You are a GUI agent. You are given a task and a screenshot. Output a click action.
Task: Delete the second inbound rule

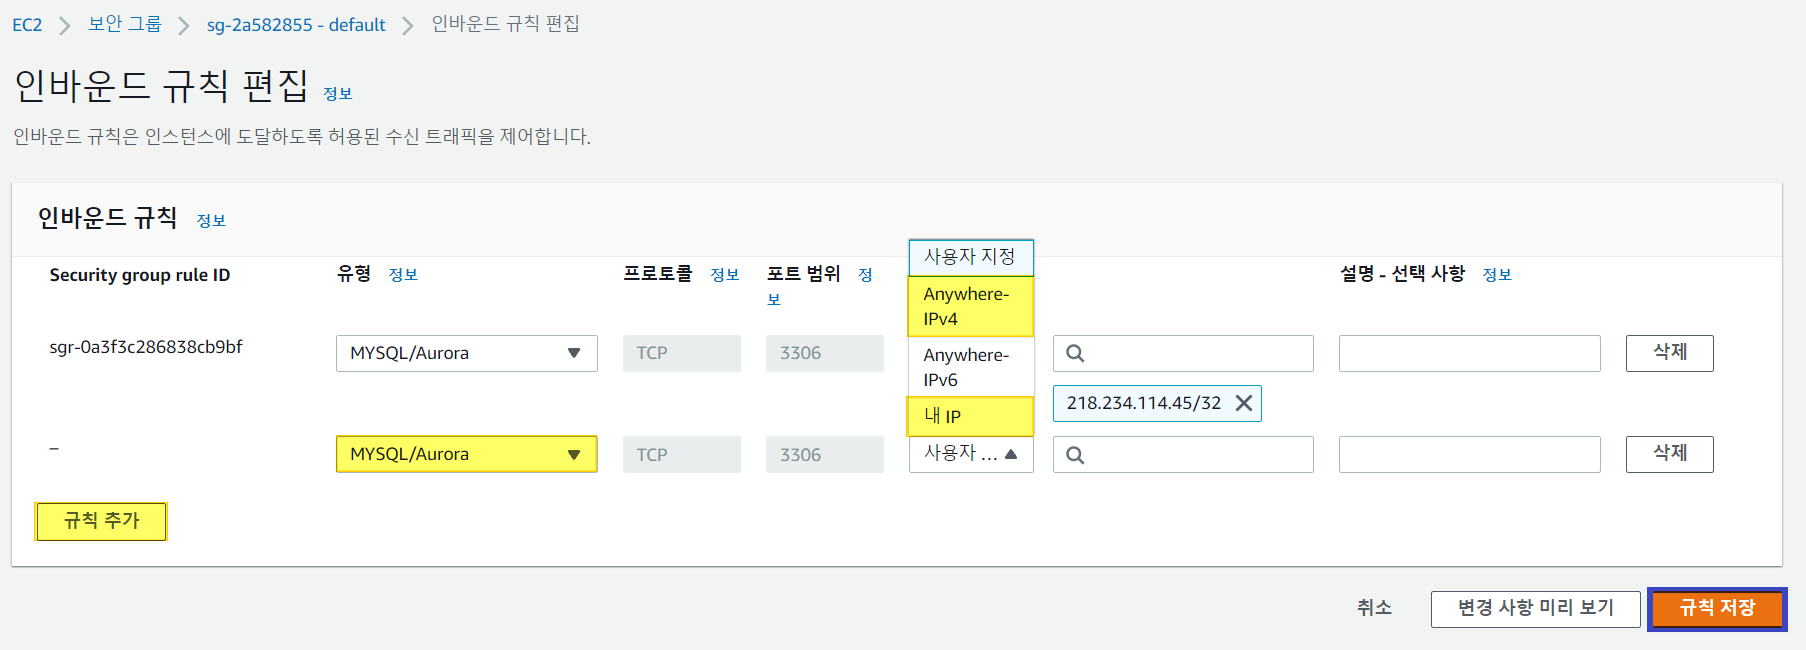[1669, 454]
